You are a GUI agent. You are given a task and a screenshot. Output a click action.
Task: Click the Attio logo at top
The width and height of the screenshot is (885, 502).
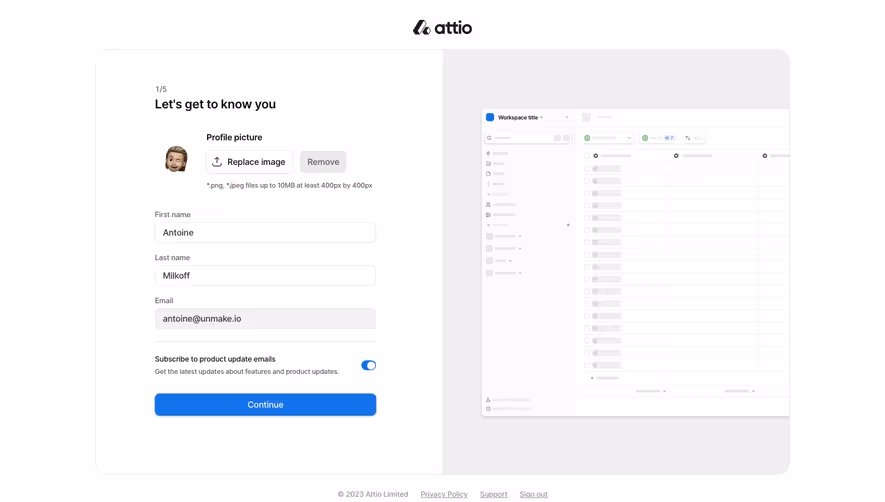[442, 27]
